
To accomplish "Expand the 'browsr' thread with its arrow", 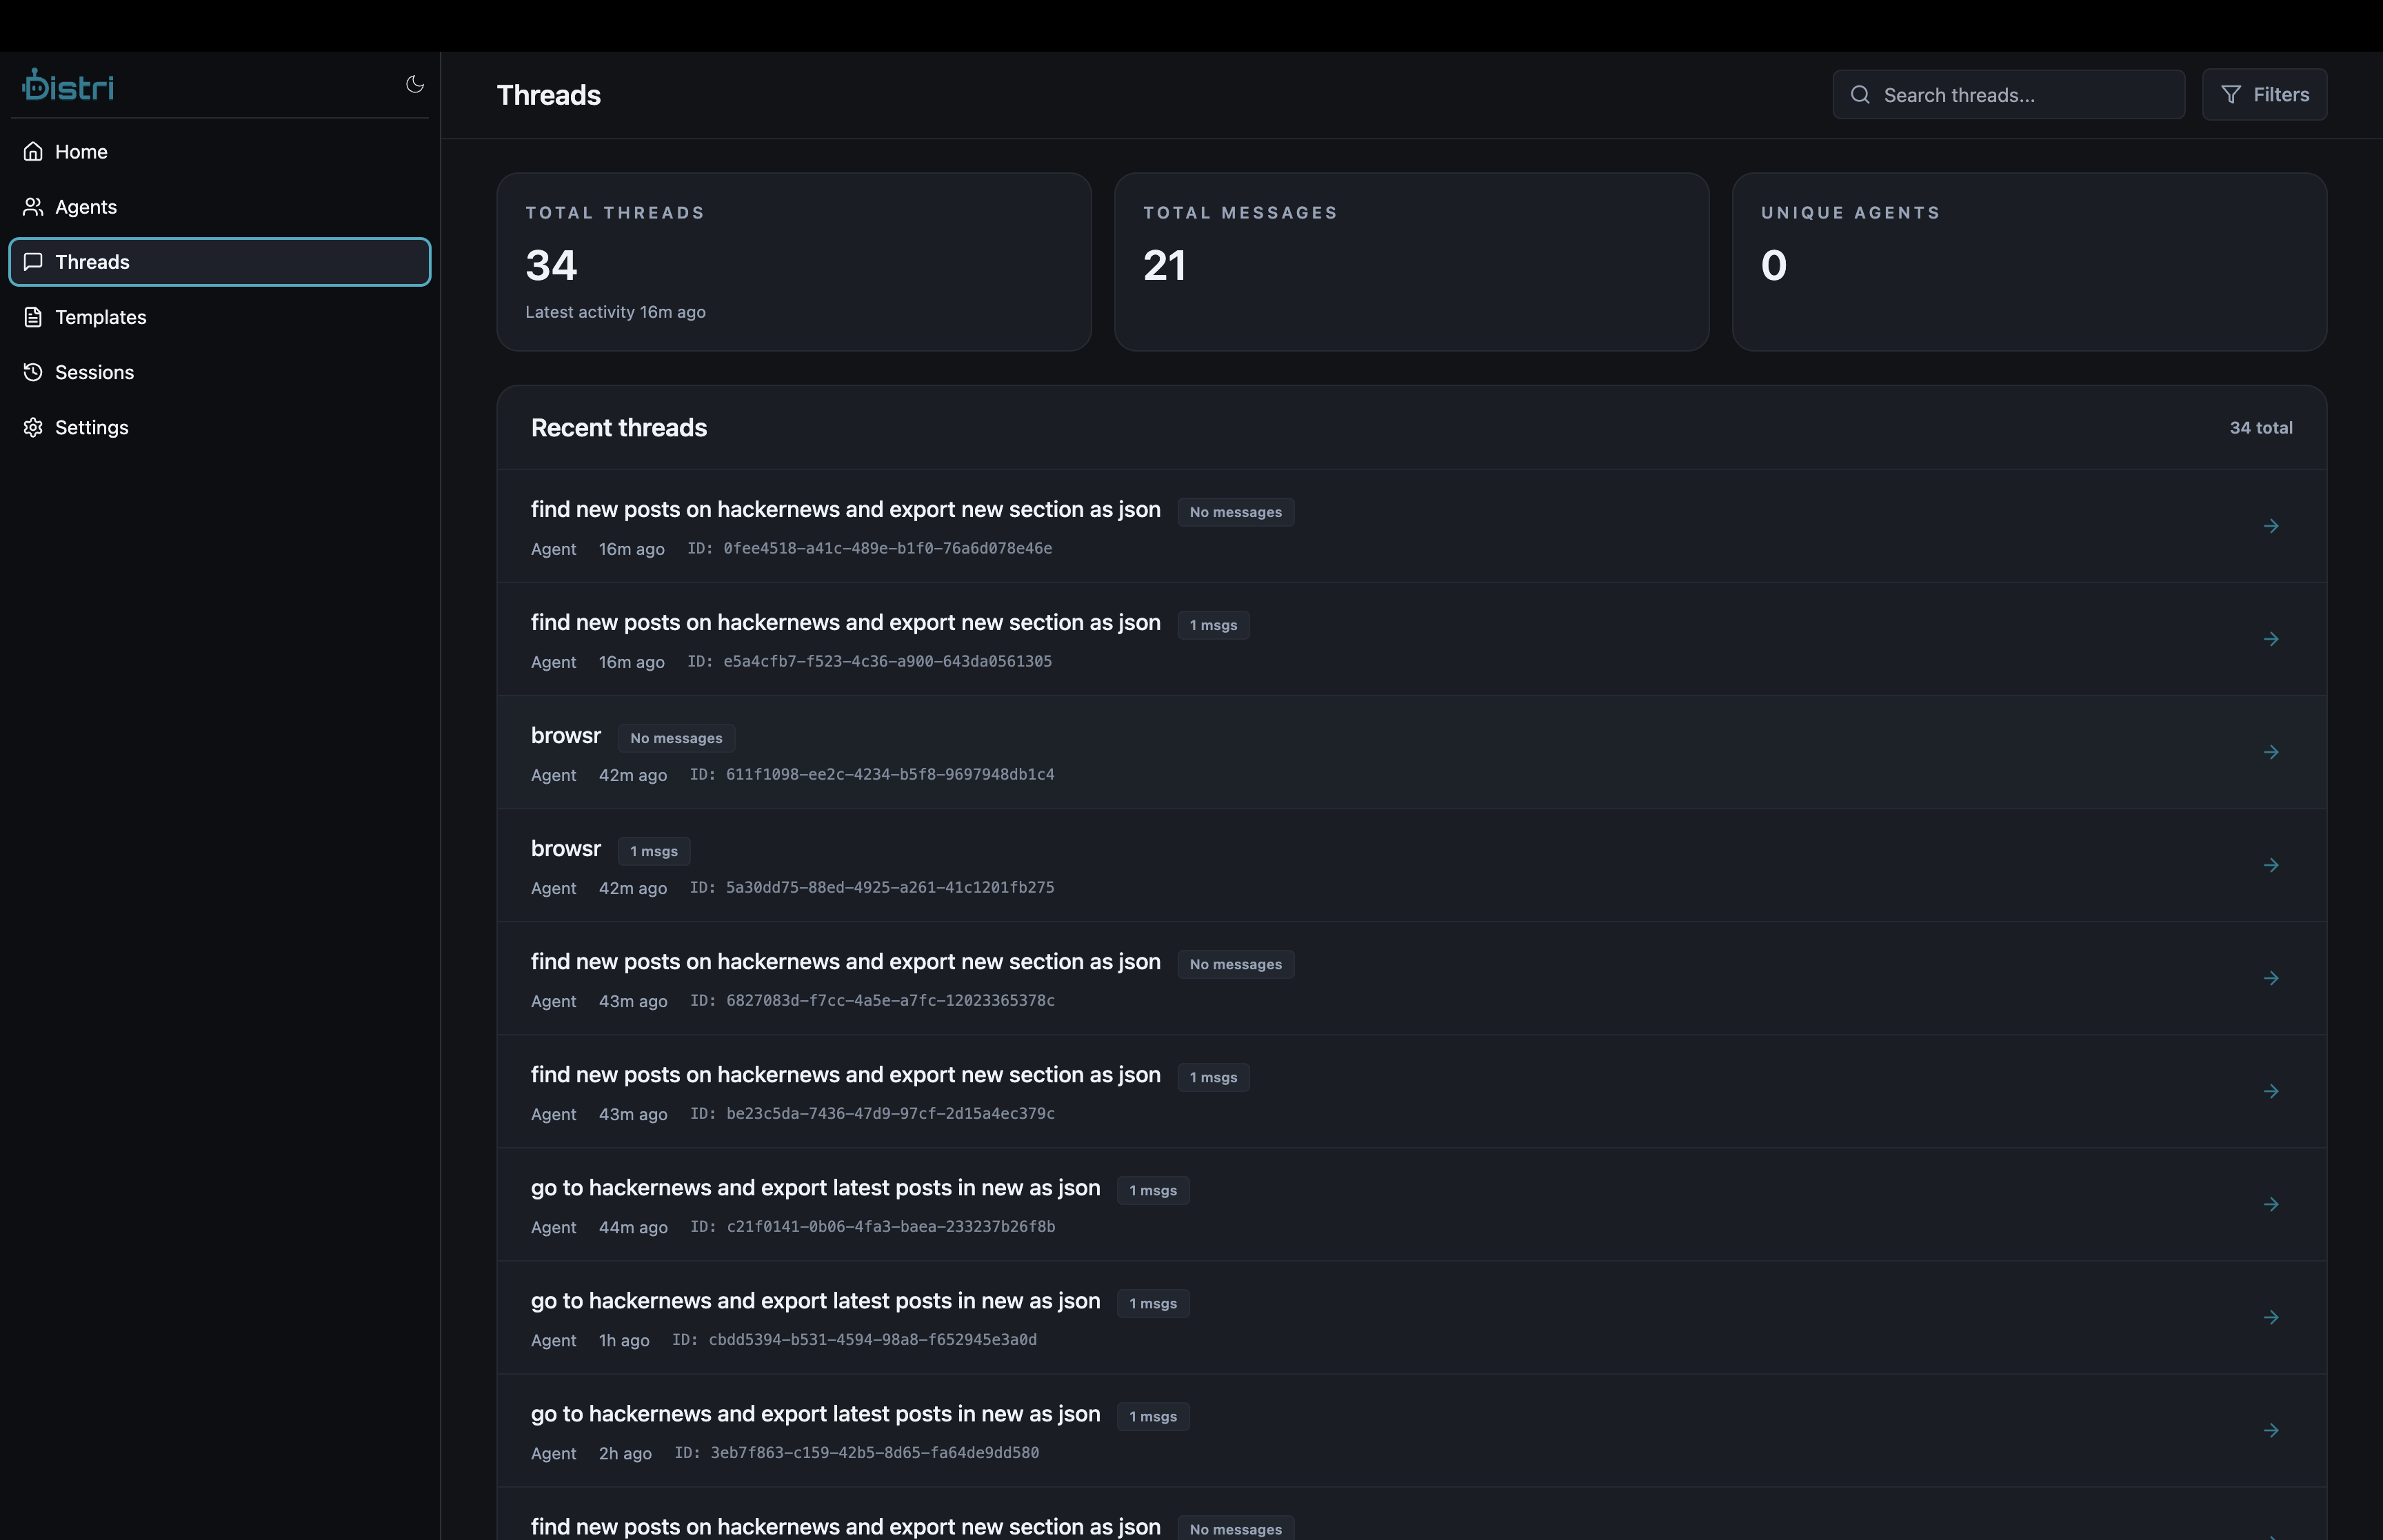I will [x=2271, y=752].
